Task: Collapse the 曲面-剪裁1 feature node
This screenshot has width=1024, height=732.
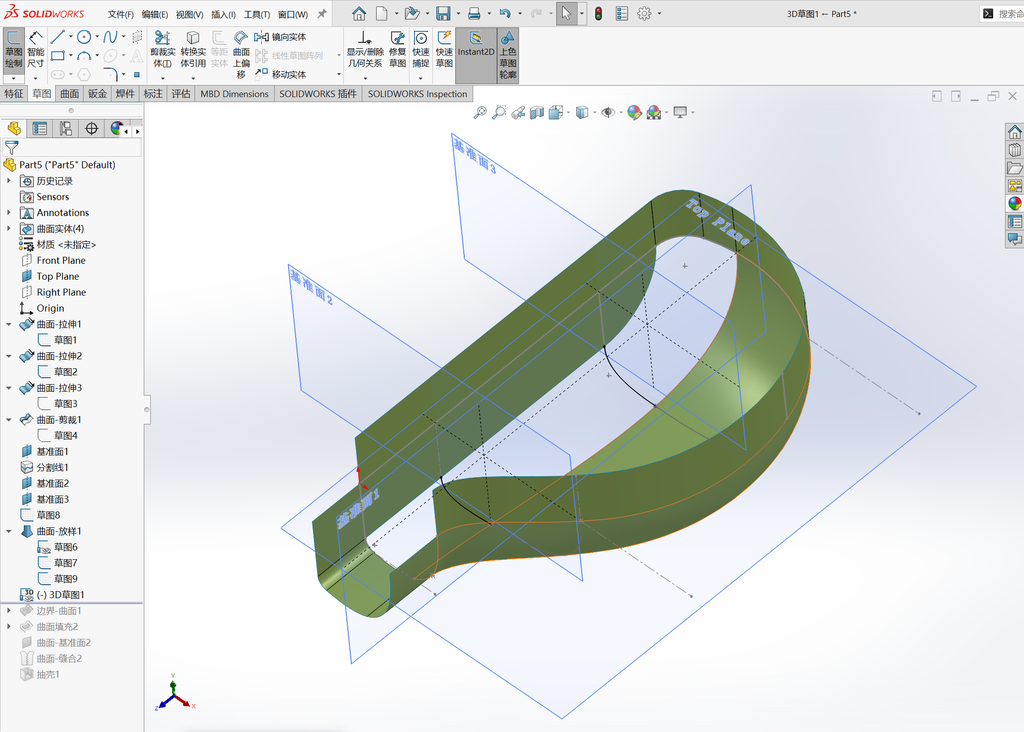Action: [8, 420]
